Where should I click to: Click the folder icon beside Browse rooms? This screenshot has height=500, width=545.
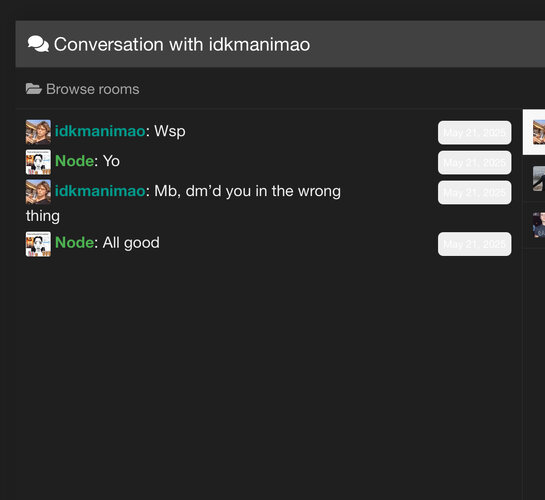(33, 89)
